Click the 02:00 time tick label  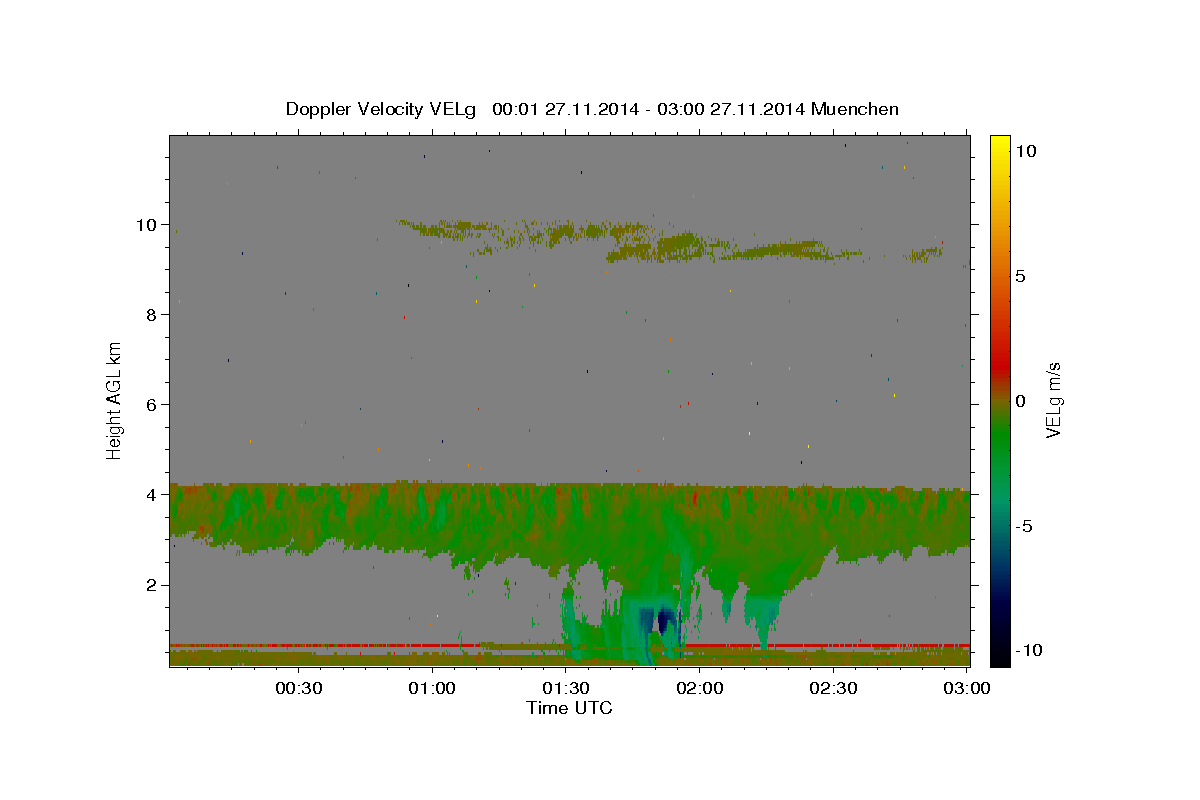(x=700, y=688)
